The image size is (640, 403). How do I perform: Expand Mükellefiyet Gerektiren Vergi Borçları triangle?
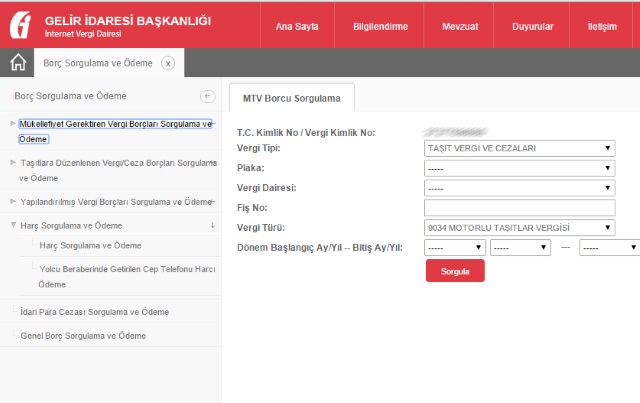click(13, 123)
